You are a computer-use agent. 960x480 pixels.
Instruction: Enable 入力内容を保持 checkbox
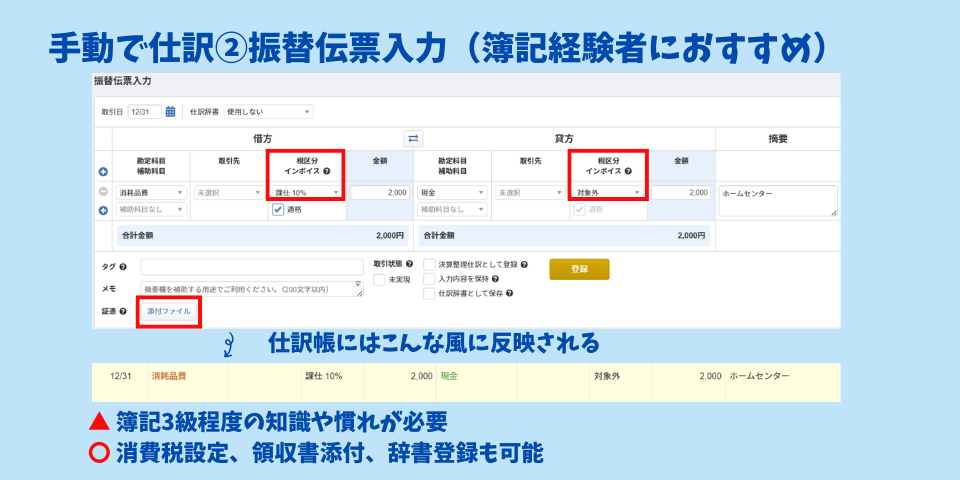point(429,279)
